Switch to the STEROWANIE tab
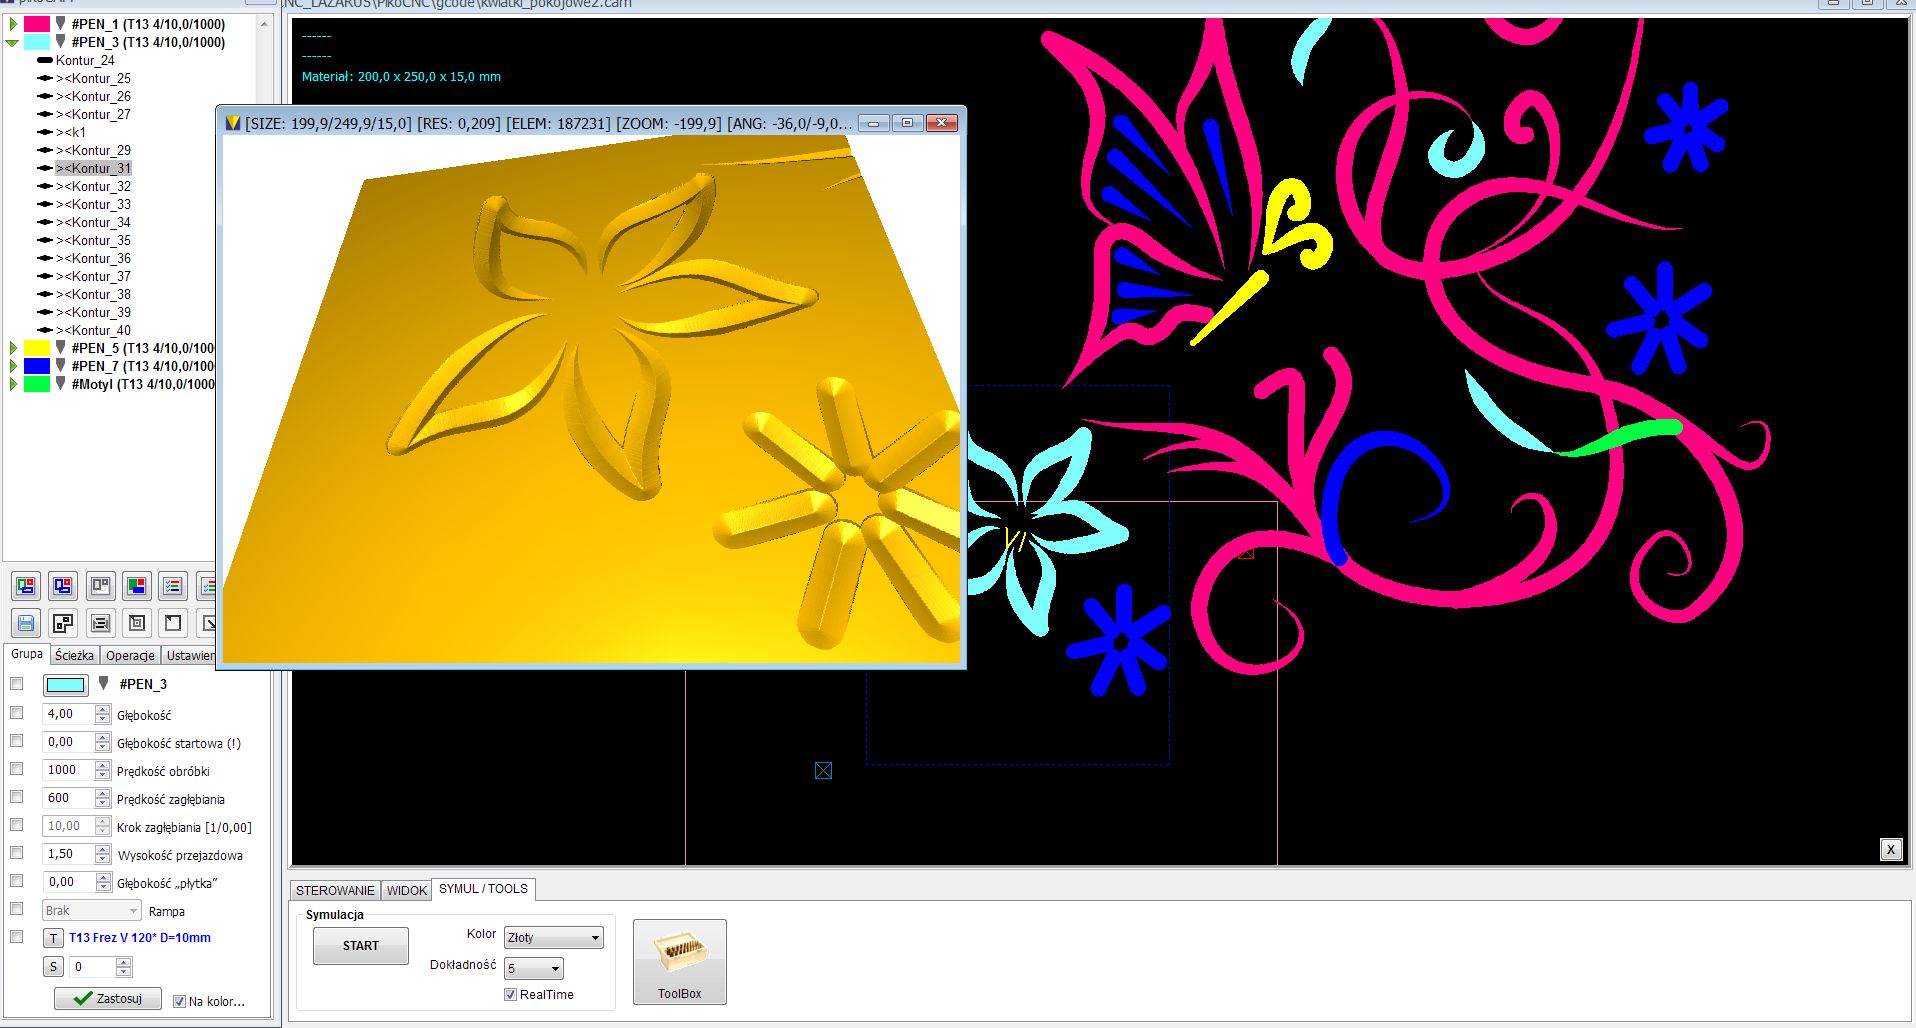Screen dimensions: 1916x1028 point(335,890)
